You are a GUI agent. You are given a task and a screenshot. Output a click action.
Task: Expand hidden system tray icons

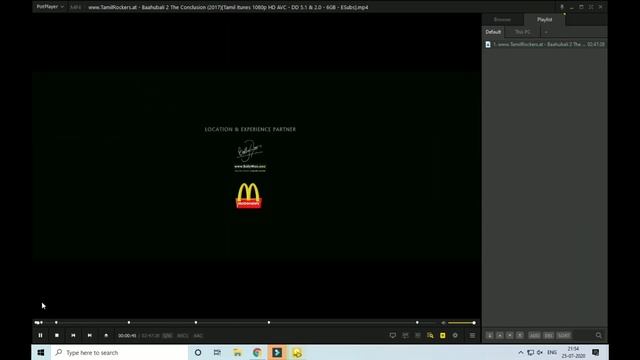pos(521,352)
